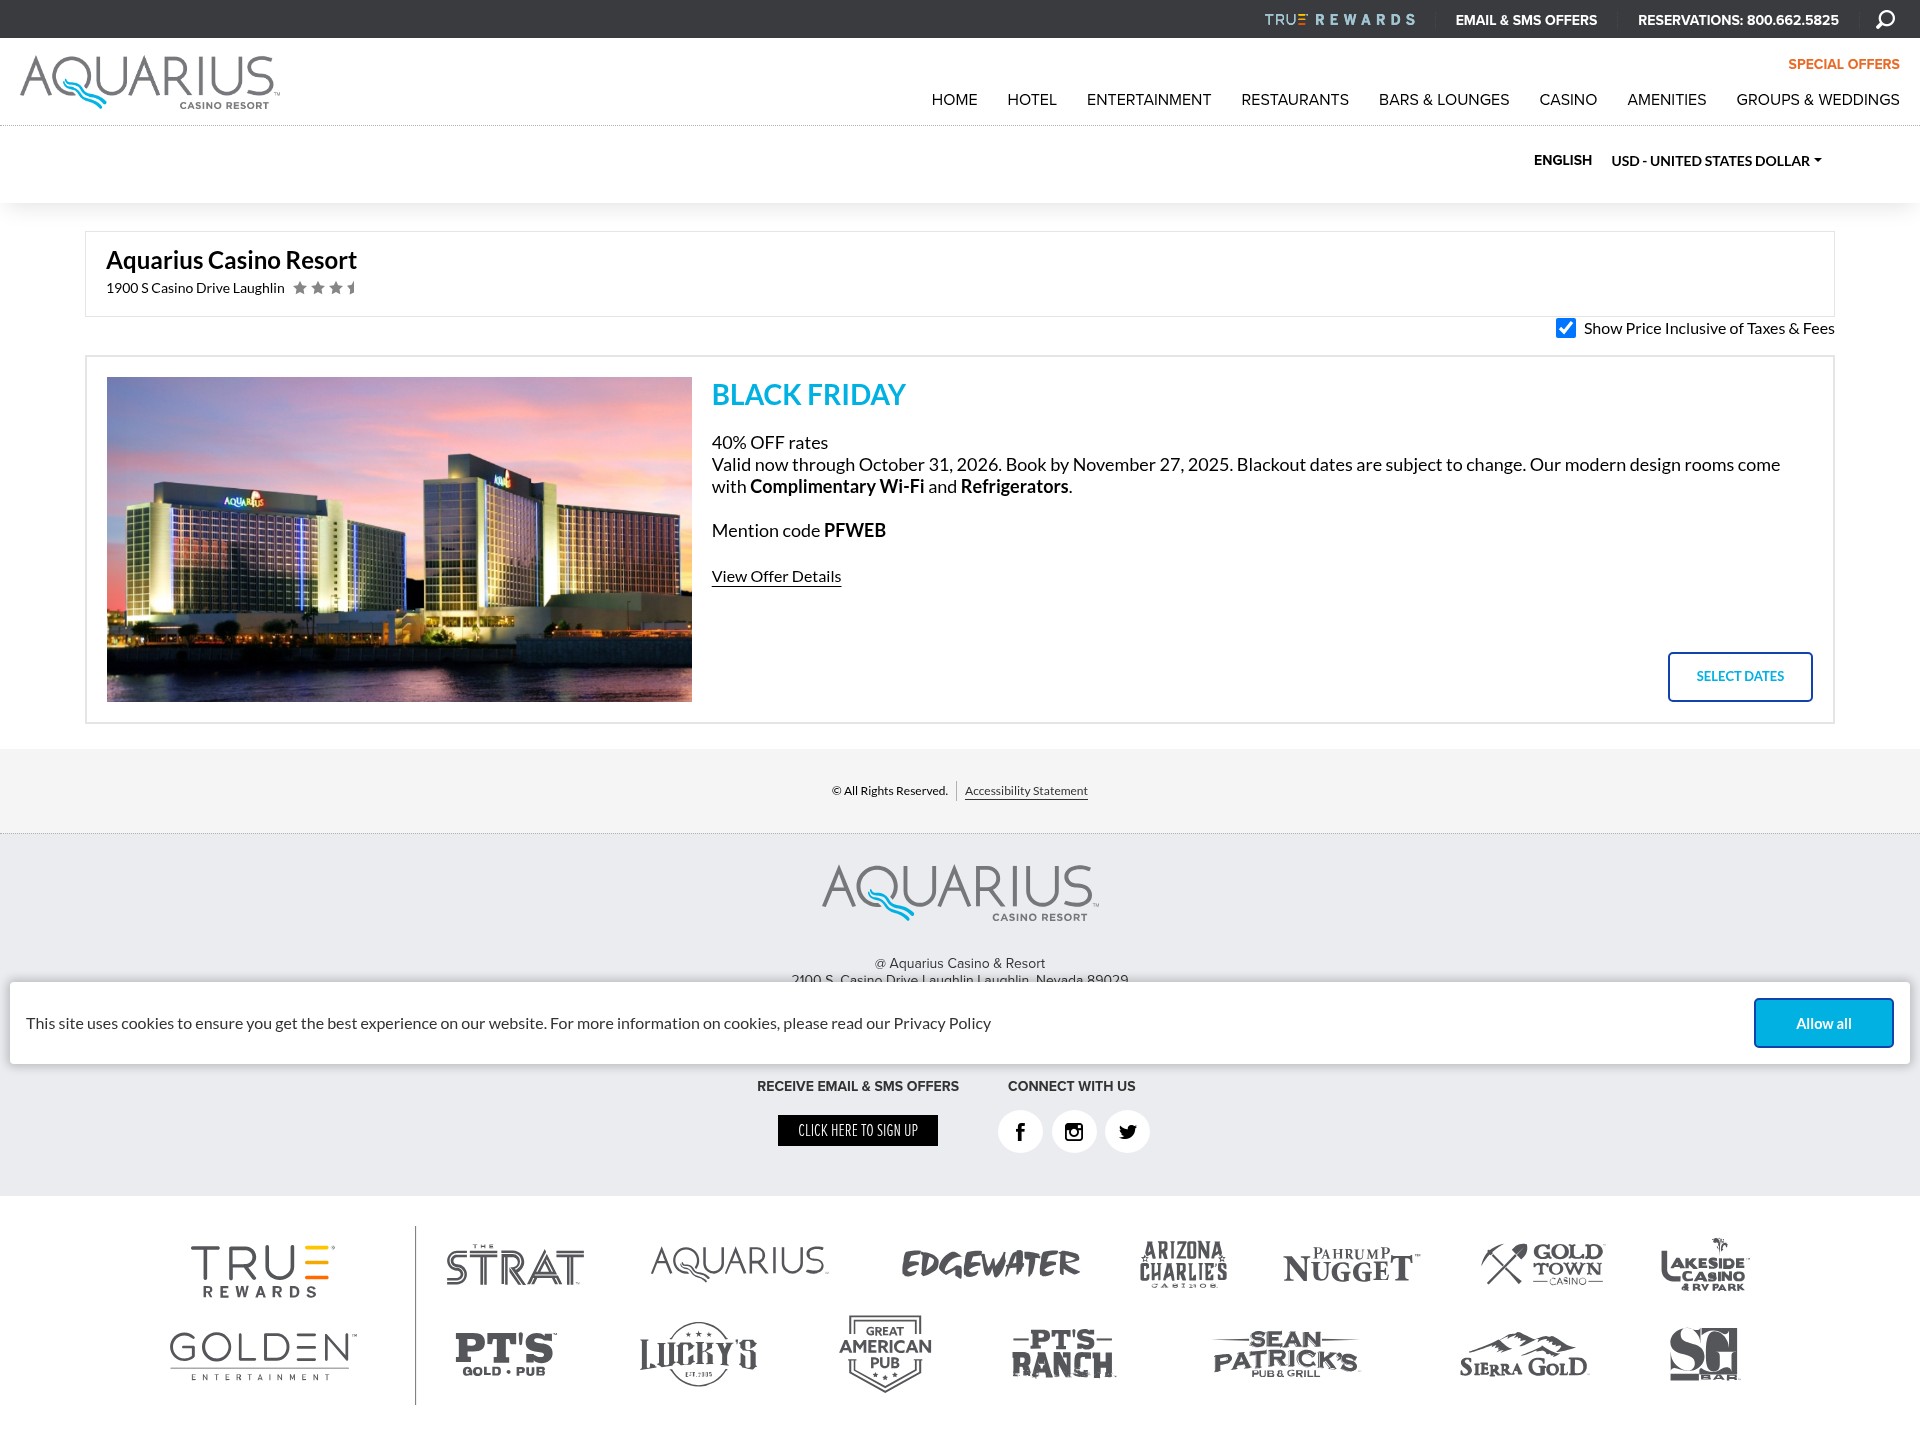Viewport: 1920px width, 1440px height.
Task: Open View Offer Details link
Action: pyautogui.click(x=776, y=577)
